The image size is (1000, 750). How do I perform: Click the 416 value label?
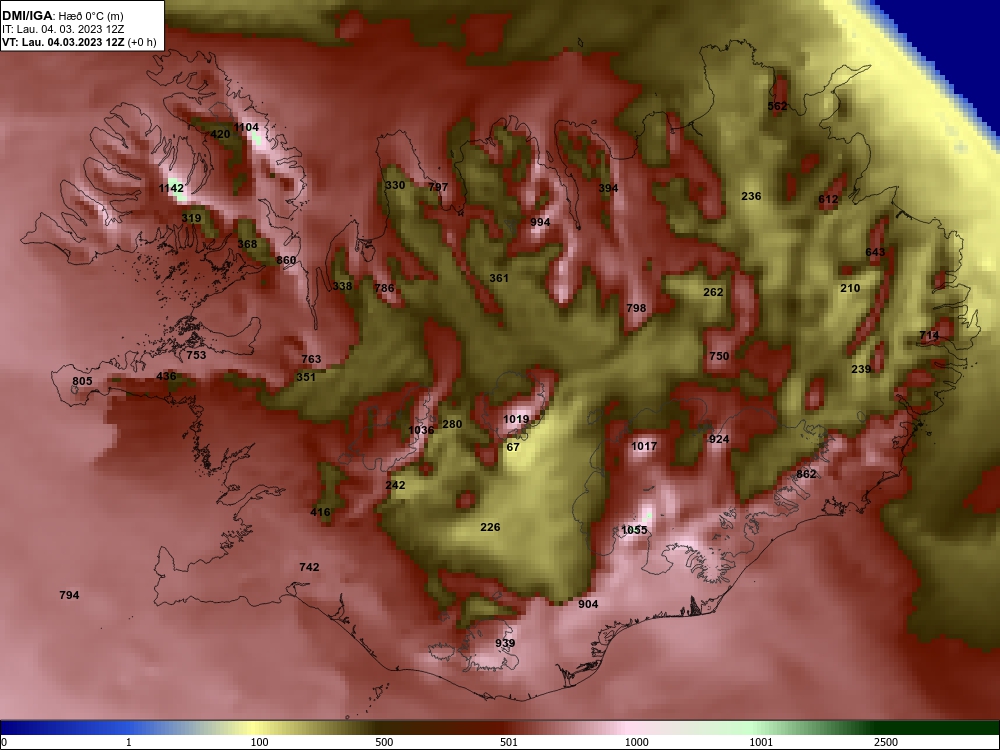pyautogui.click(x=320, y=511)
